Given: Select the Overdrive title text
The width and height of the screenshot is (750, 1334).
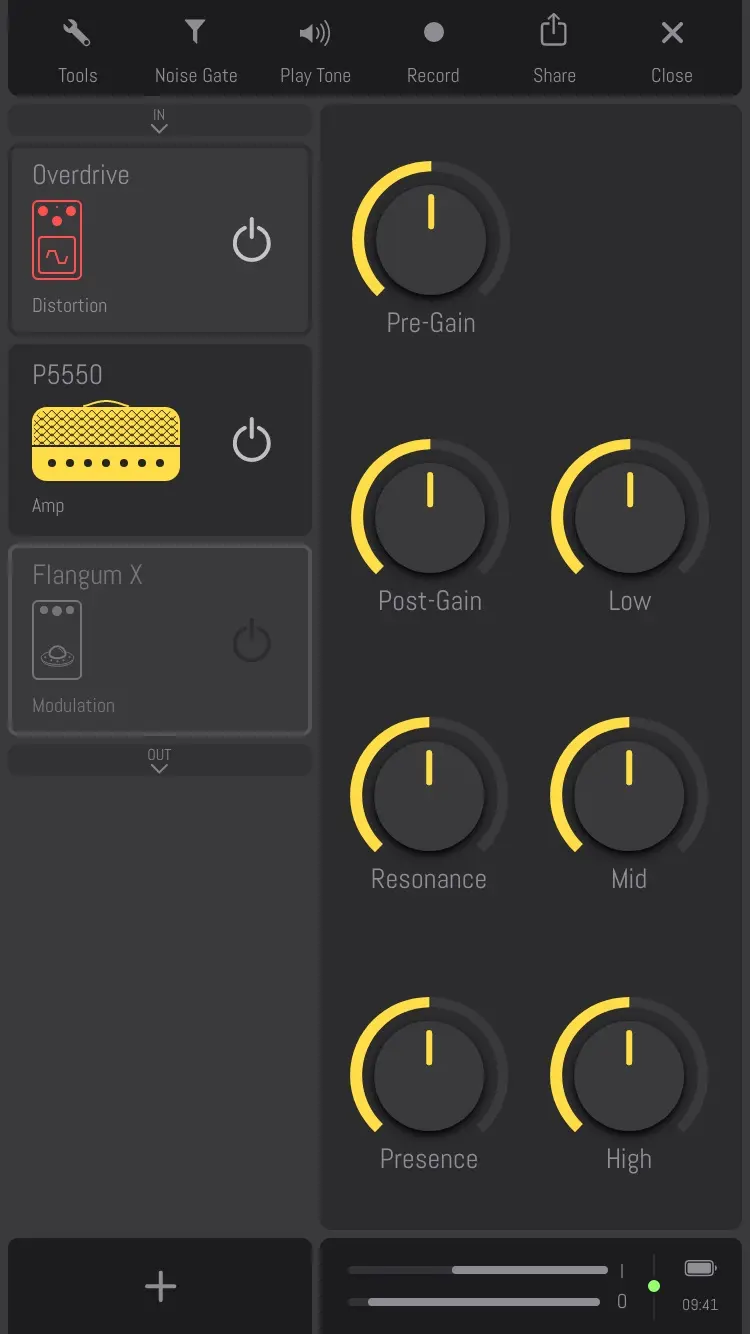Looking at the screenshot, I should [x=81, y=175].
